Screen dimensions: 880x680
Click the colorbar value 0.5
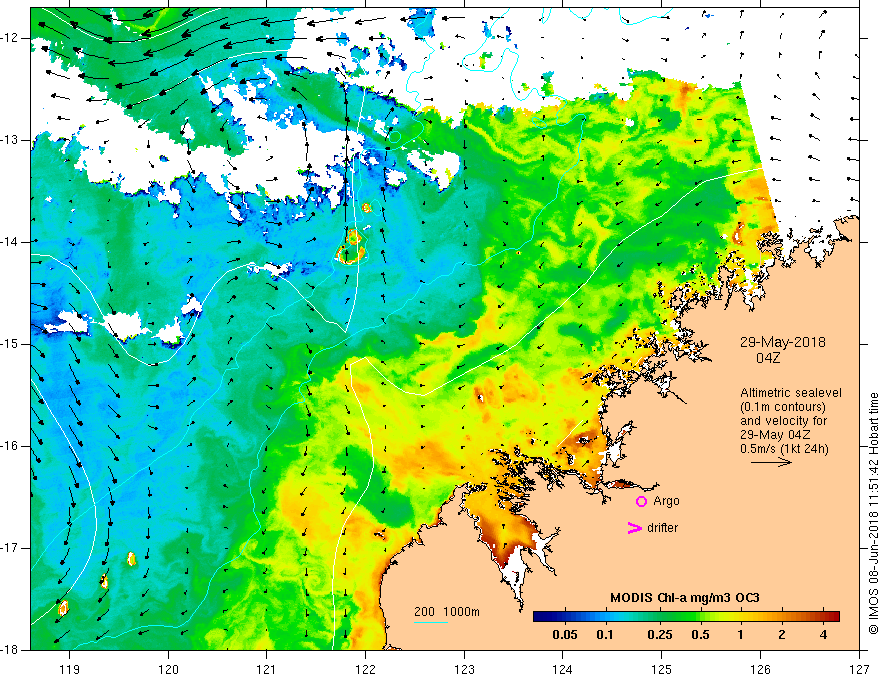point(700,635)
